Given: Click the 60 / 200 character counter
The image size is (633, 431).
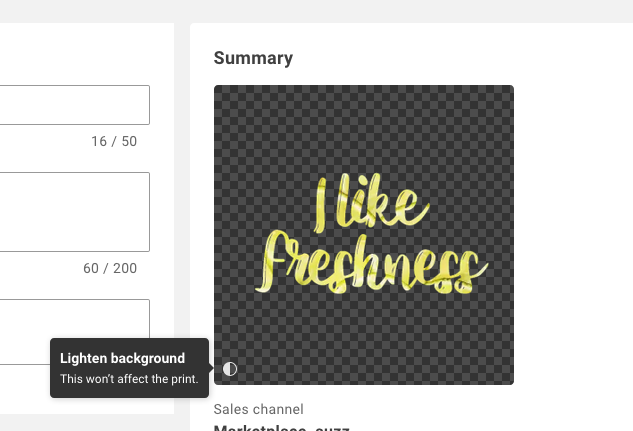Looking at the screenshot, I should pos(110,268).
